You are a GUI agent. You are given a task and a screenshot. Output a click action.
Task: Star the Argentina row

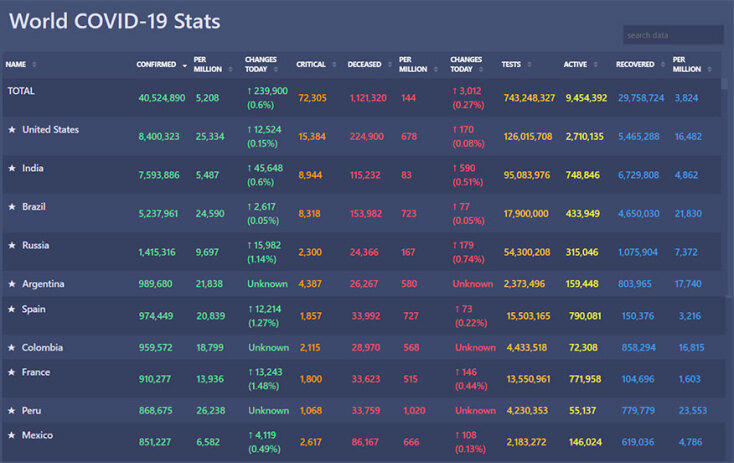point(12,284)
